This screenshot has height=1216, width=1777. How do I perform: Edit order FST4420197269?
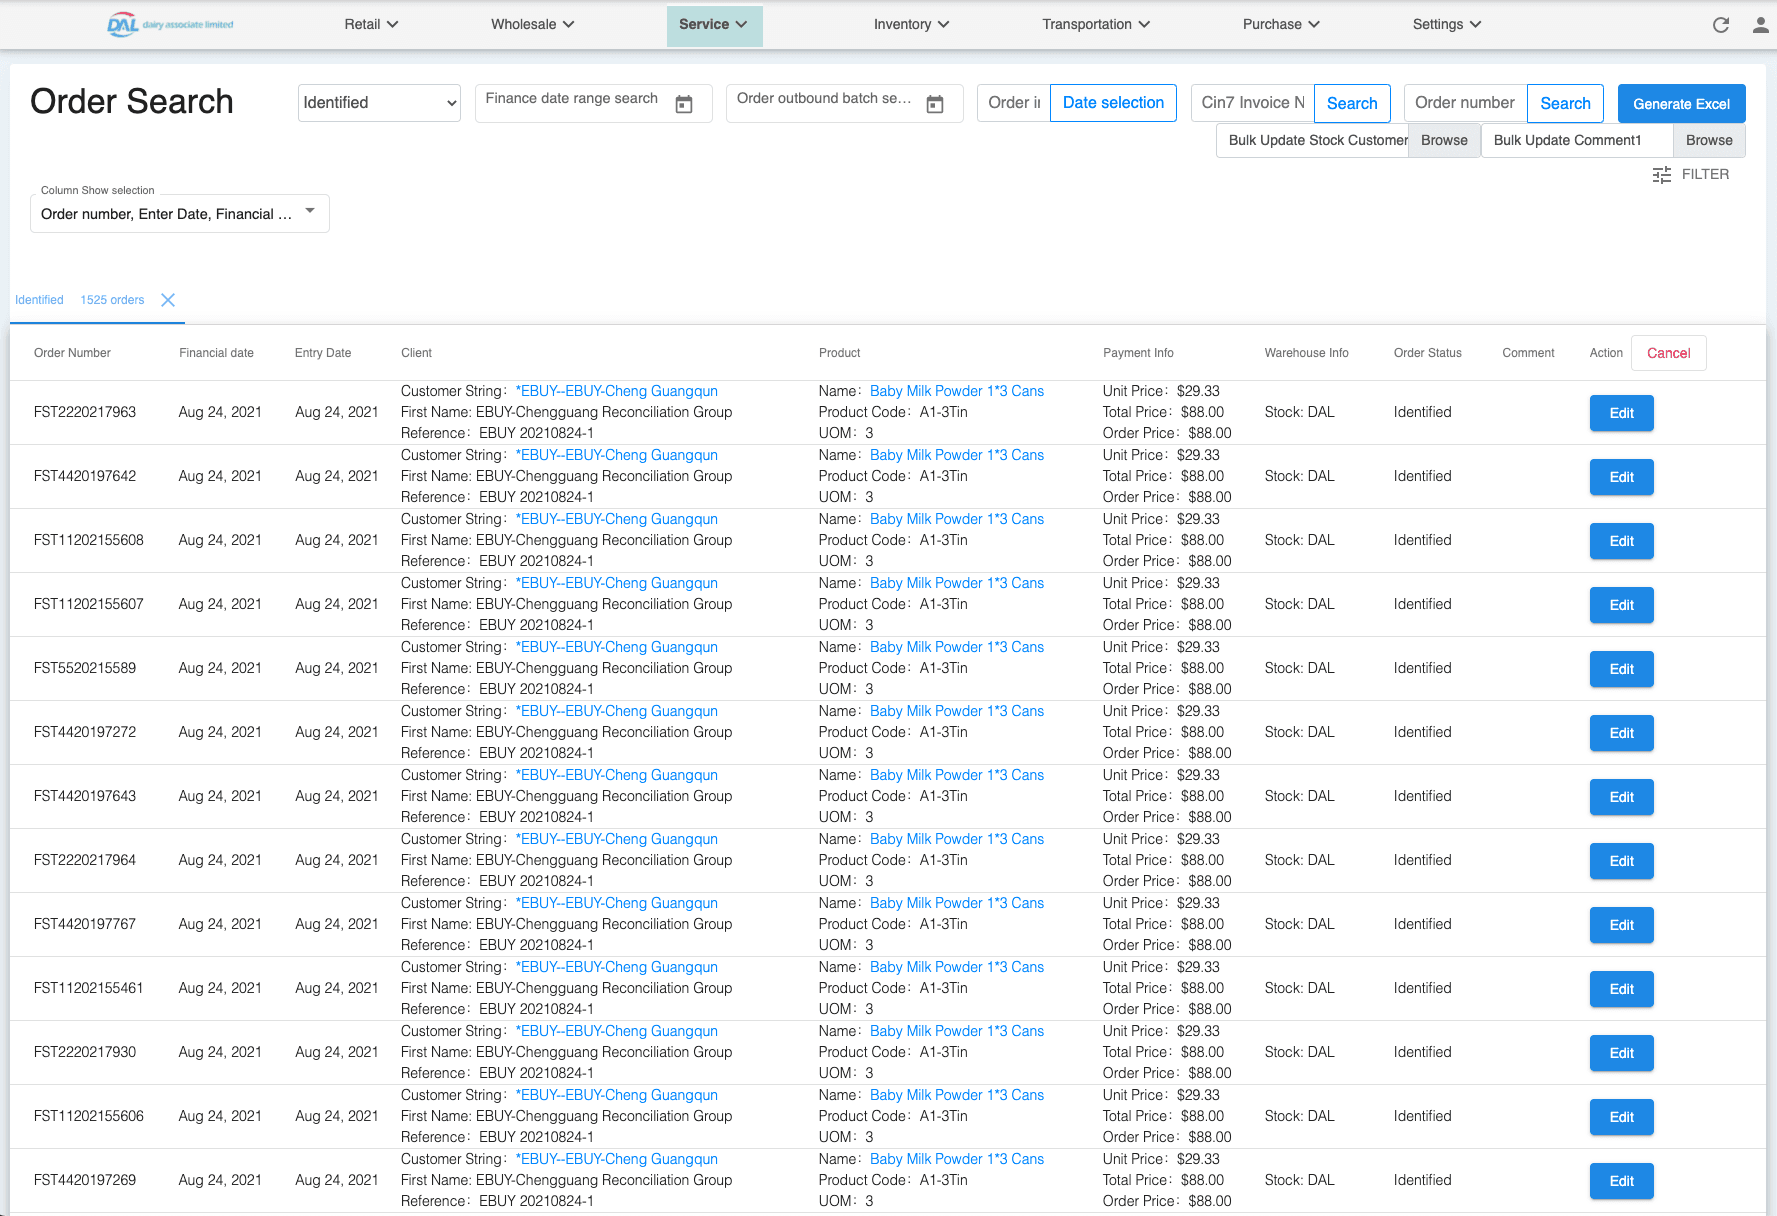(1621, 1181)
